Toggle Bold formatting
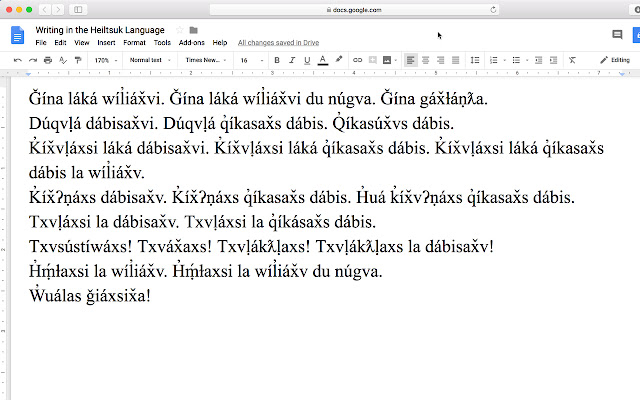Viewport: 640px width, 400px height. (277, 60)
